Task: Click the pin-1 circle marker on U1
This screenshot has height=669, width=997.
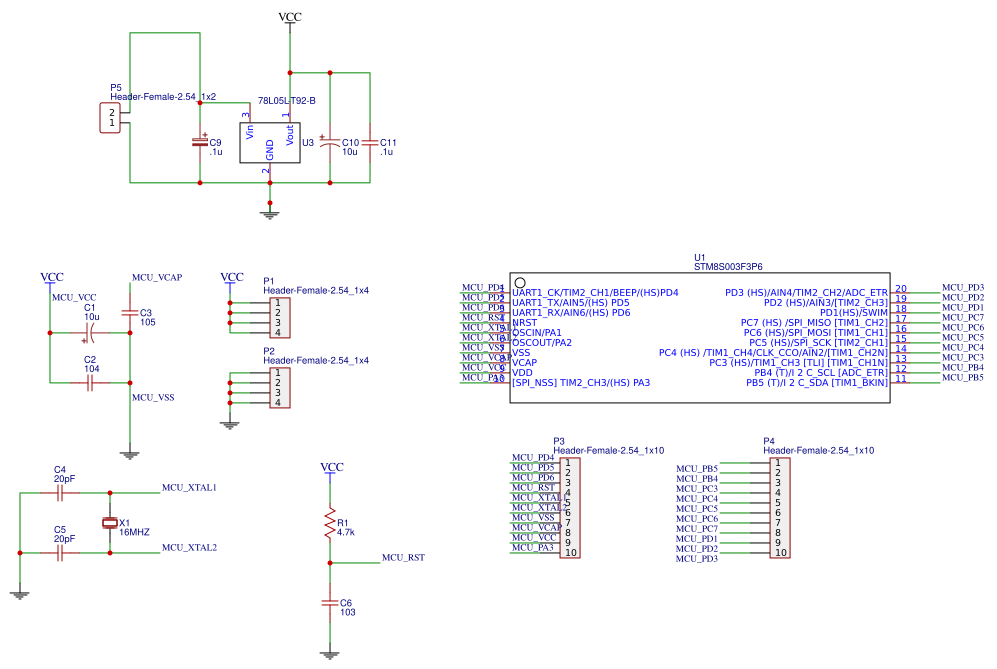Action: [520, 282]
